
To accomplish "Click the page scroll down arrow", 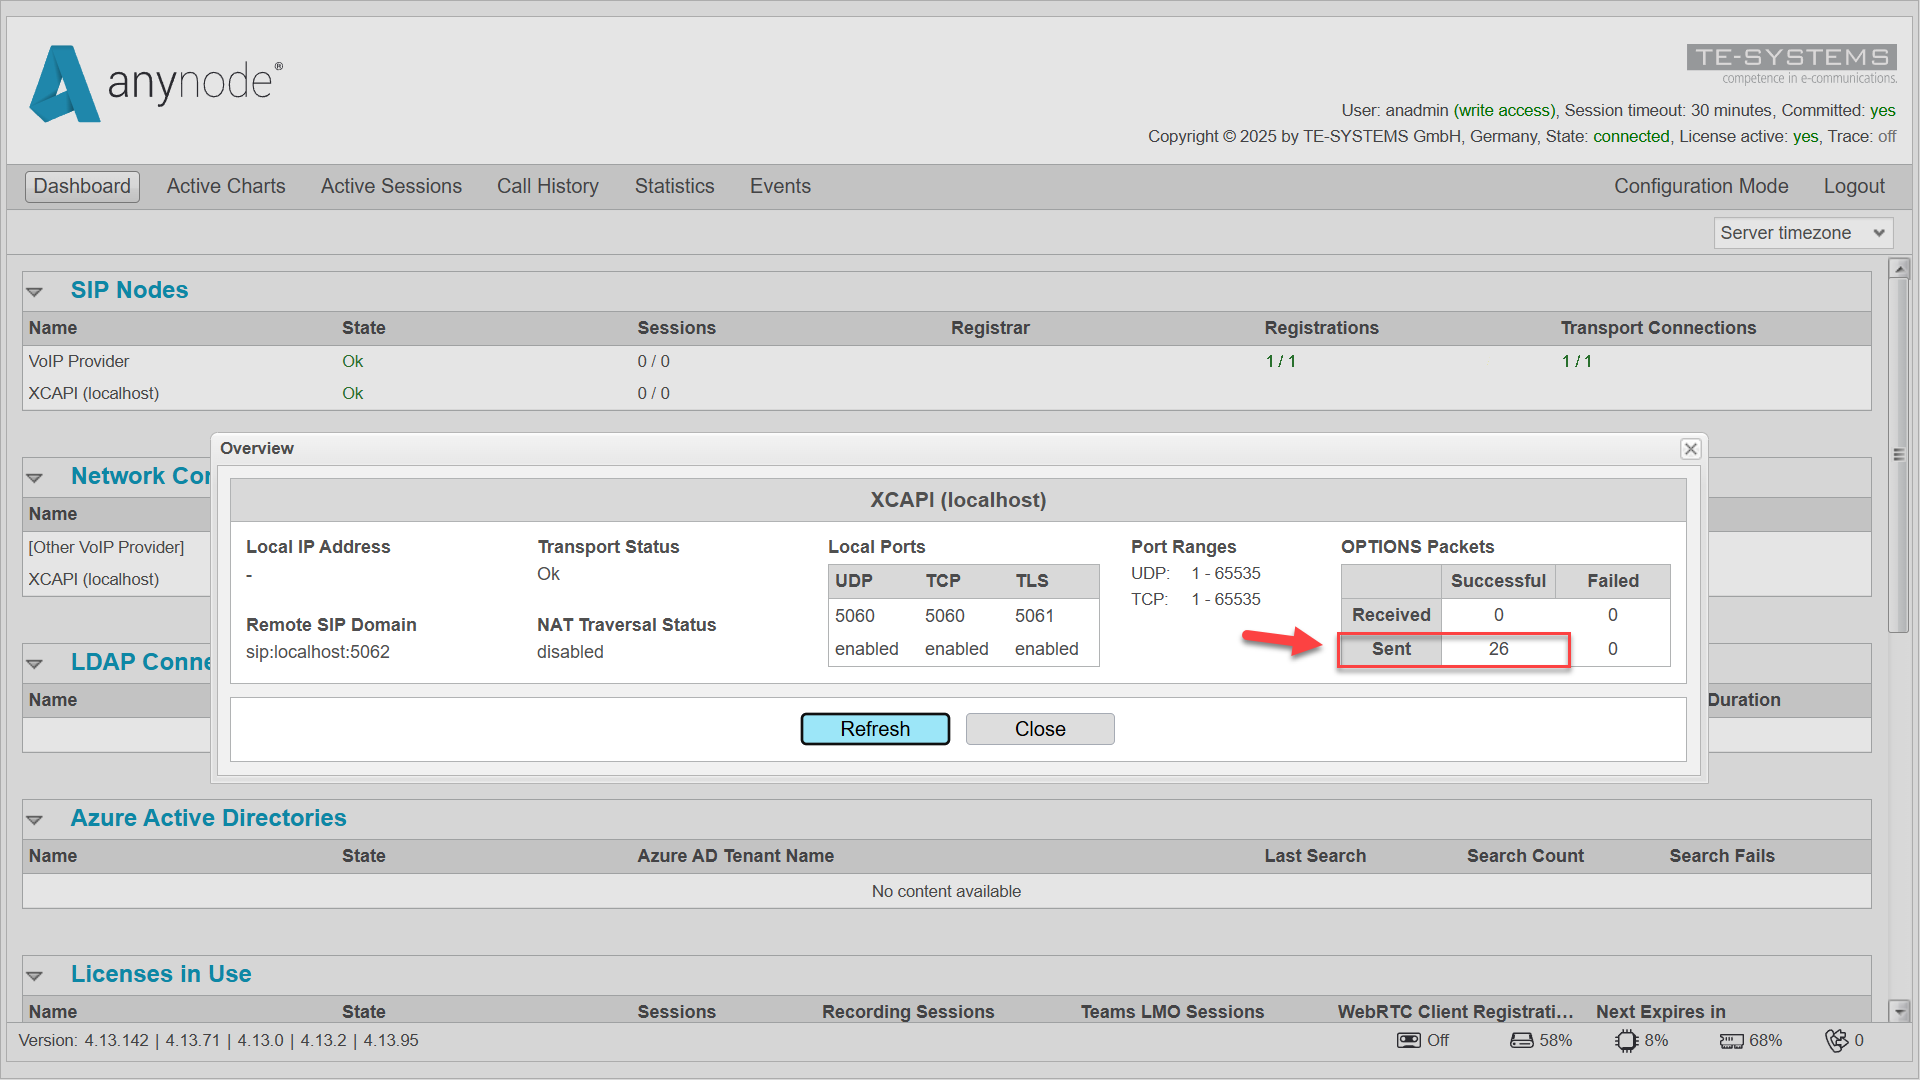I will (x=1899, y=1011).
